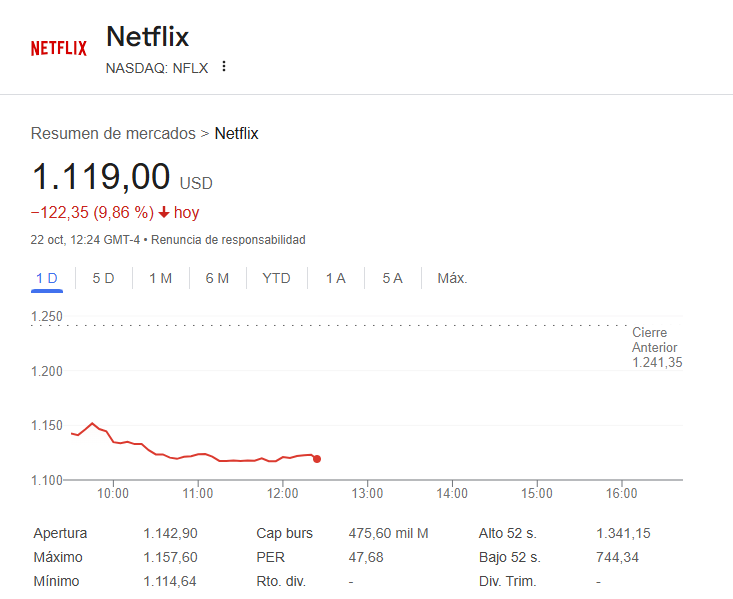
Task: Switch to the 5 D chart range
Action: [103, 278]
